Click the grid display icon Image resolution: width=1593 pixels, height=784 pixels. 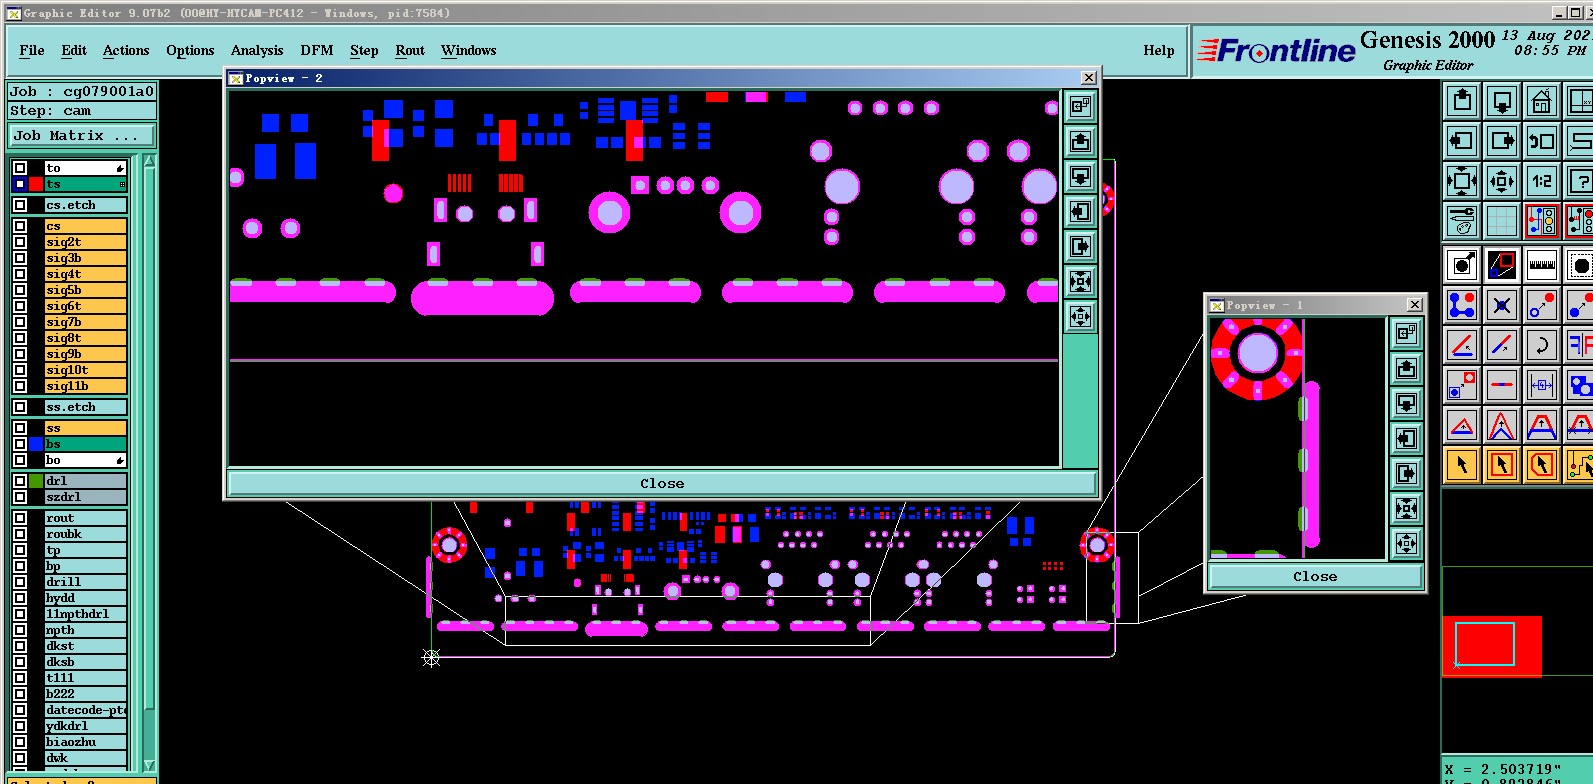1501,221
